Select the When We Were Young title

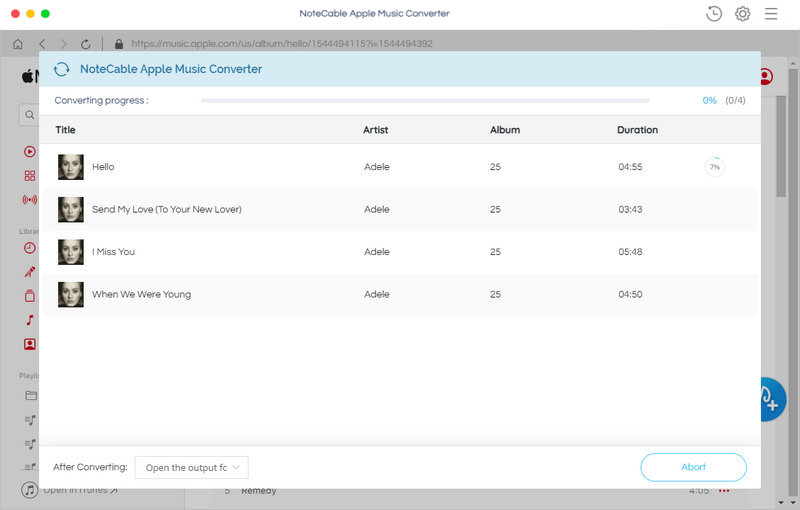coord(141,294)
